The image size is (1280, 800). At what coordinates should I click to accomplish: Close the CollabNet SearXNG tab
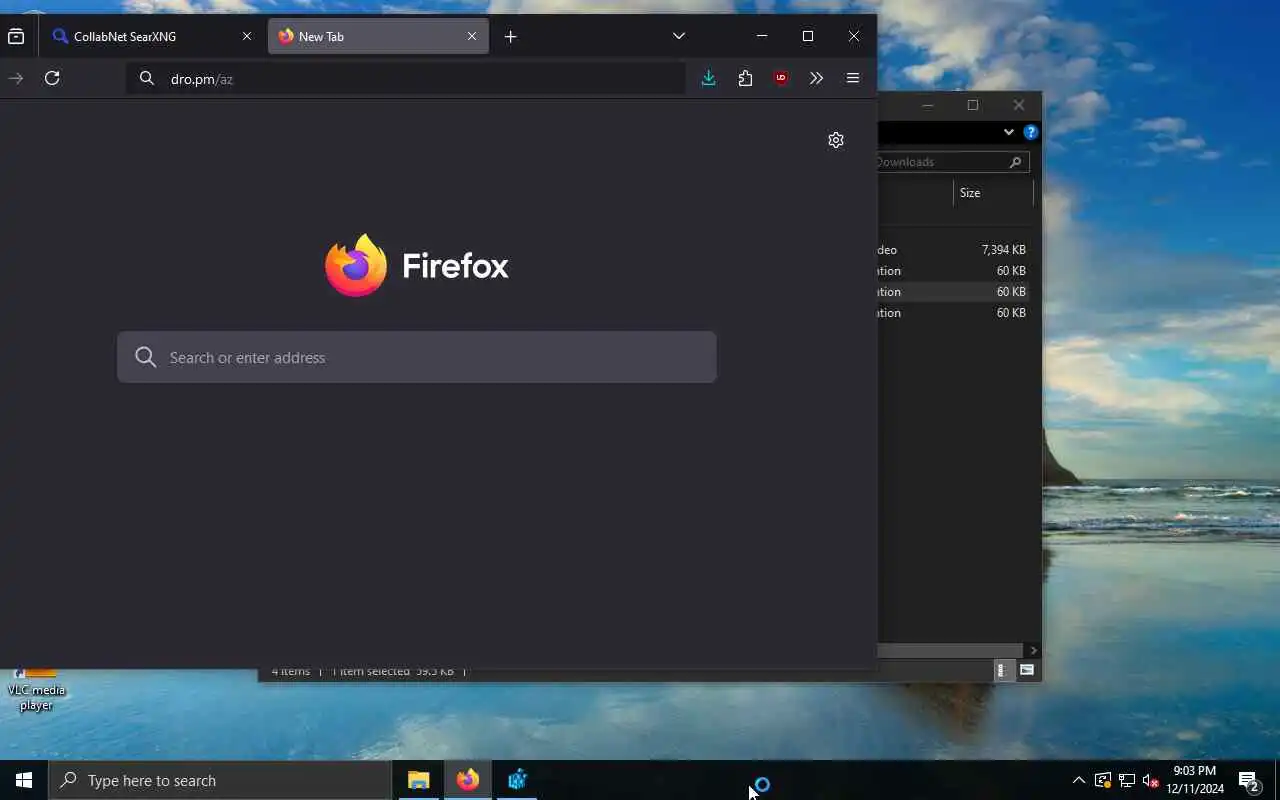247,36
